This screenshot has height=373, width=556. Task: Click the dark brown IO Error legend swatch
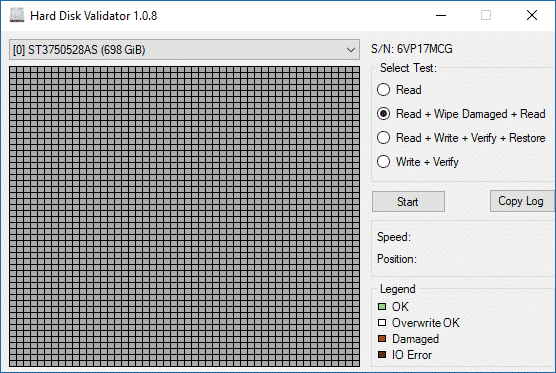click(382, 355)
